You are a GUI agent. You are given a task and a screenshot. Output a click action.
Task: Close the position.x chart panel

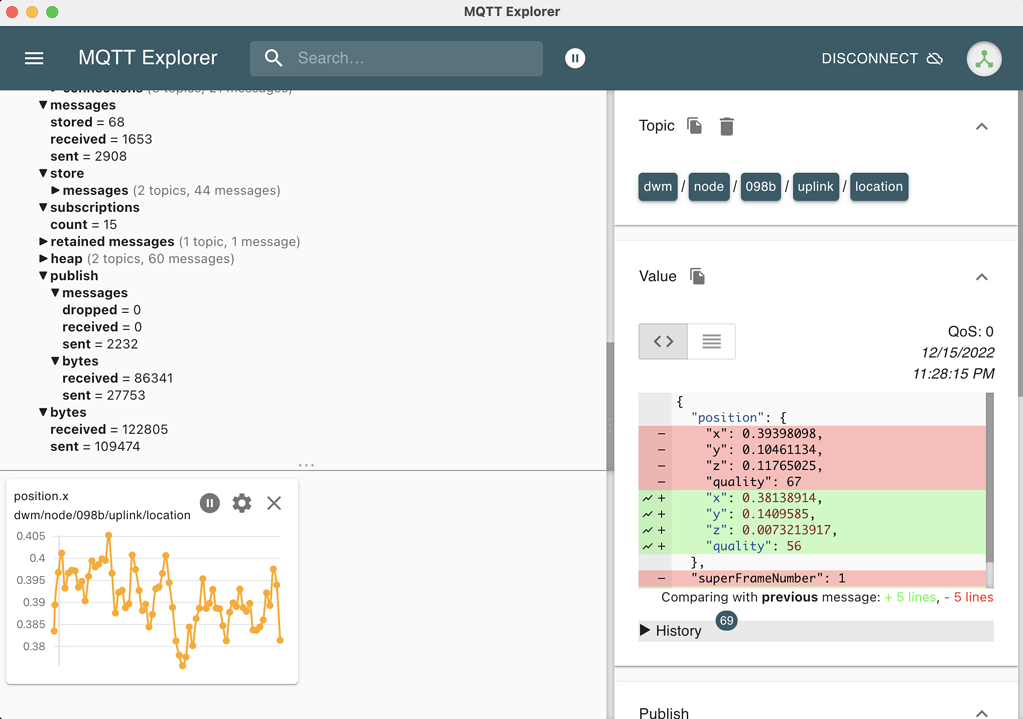point(274,503)
